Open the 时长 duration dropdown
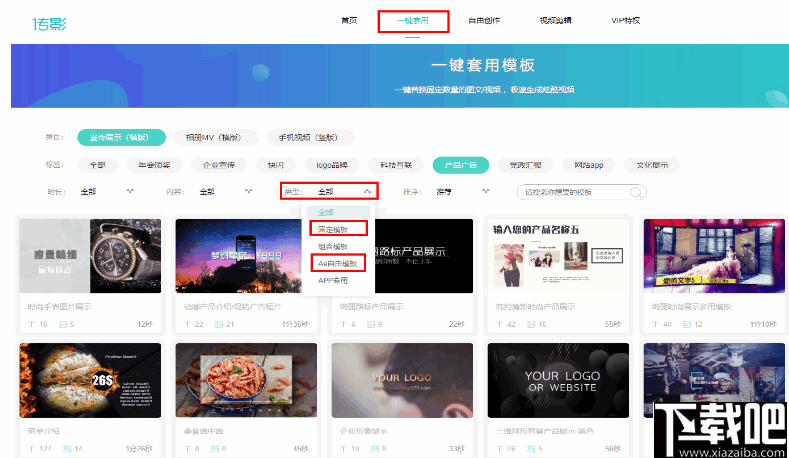This screenshot has height=458, width=789. coord(107,192)
